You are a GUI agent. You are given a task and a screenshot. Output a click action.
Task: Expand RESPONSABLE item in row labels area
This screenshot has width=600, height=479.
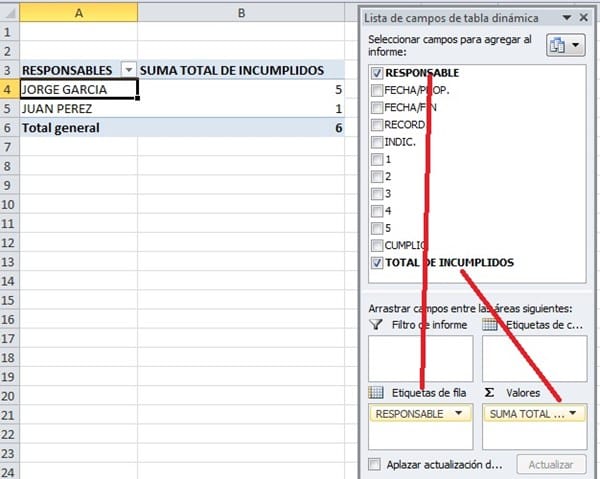click(458, 413)
